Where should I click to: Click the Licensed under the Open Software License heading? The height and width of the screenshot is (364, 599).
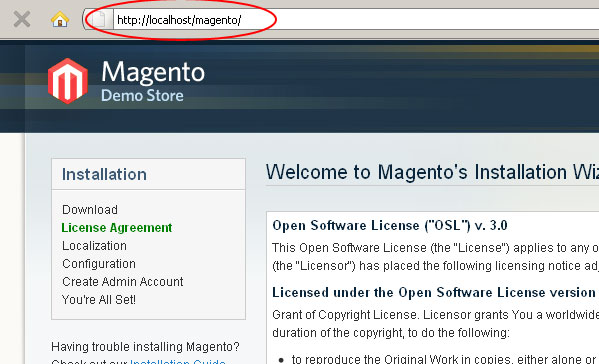tap(434, 293)
